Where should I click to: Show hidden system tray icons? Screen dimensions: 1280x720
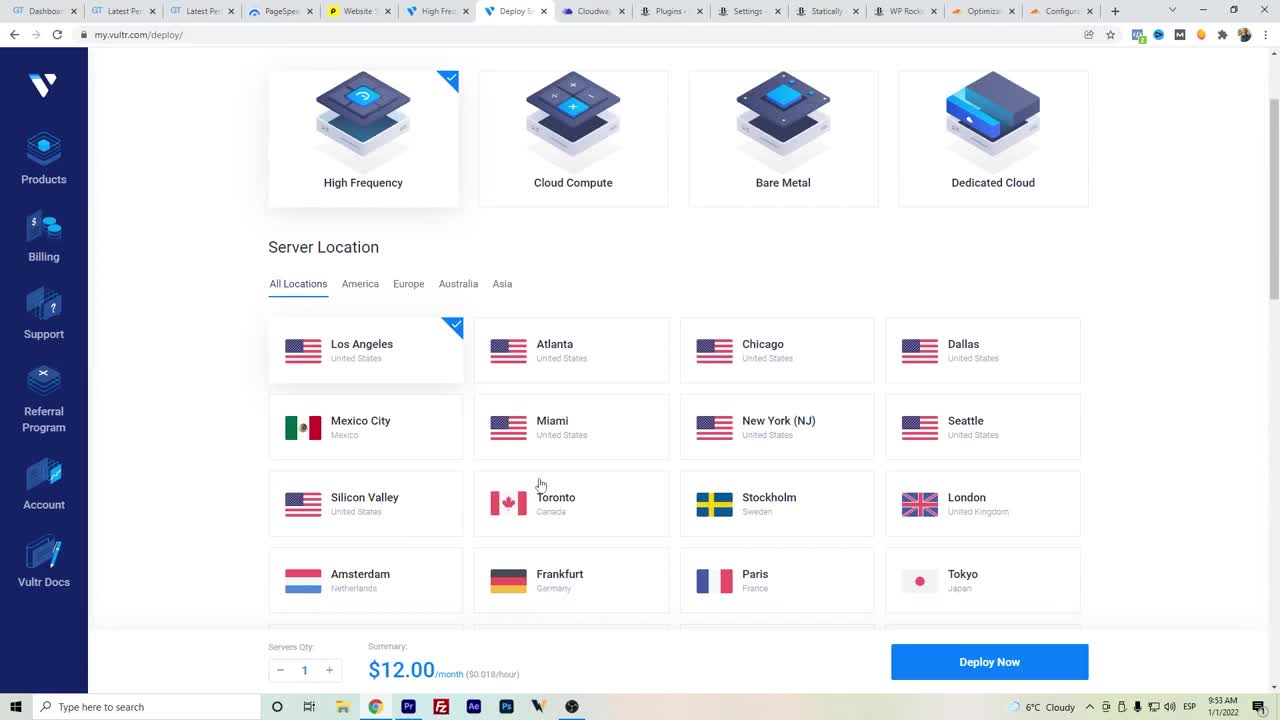pos(1090,707)
